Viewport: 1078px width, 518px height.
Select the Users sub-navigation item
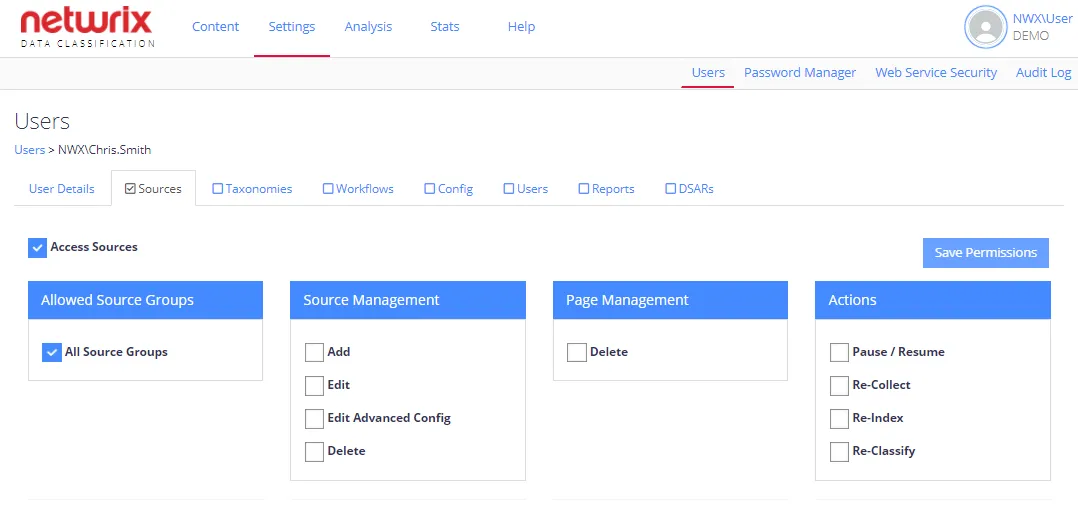point(708,72)
